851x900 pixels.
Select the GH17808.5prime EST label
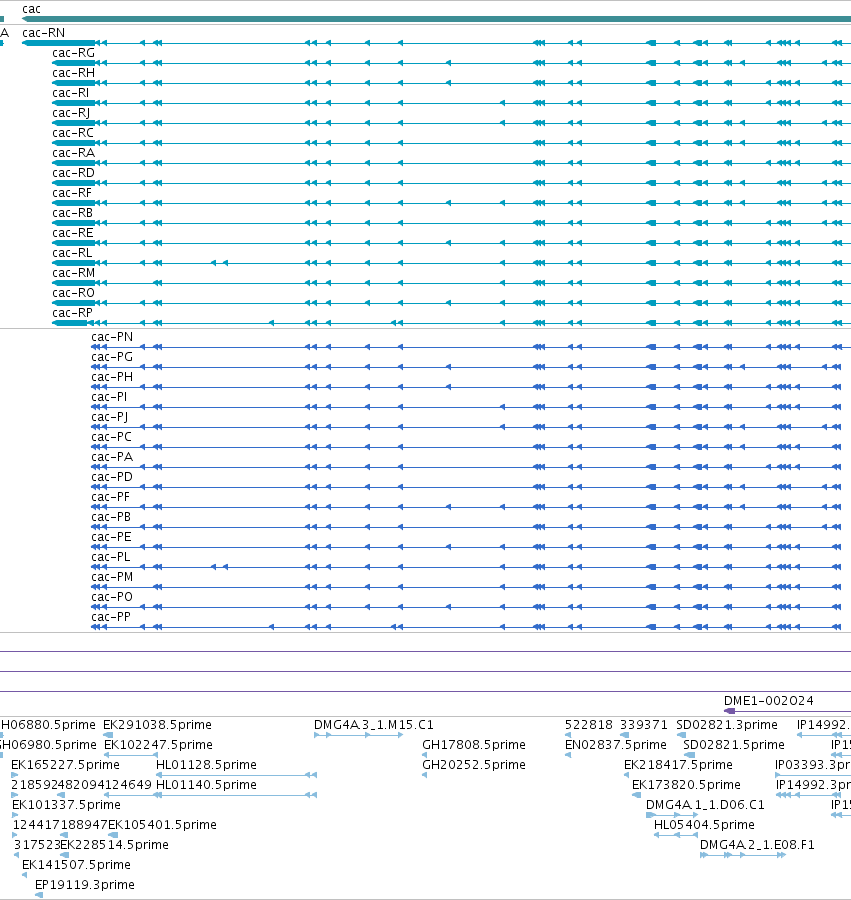(x=474, y=745)
